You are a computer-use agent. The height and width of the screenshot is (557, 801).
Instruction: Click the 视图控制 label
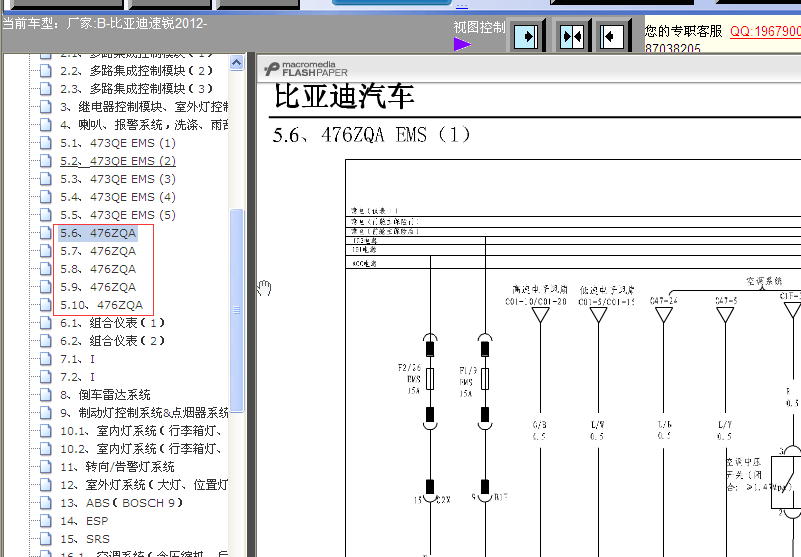click(479, 27)
